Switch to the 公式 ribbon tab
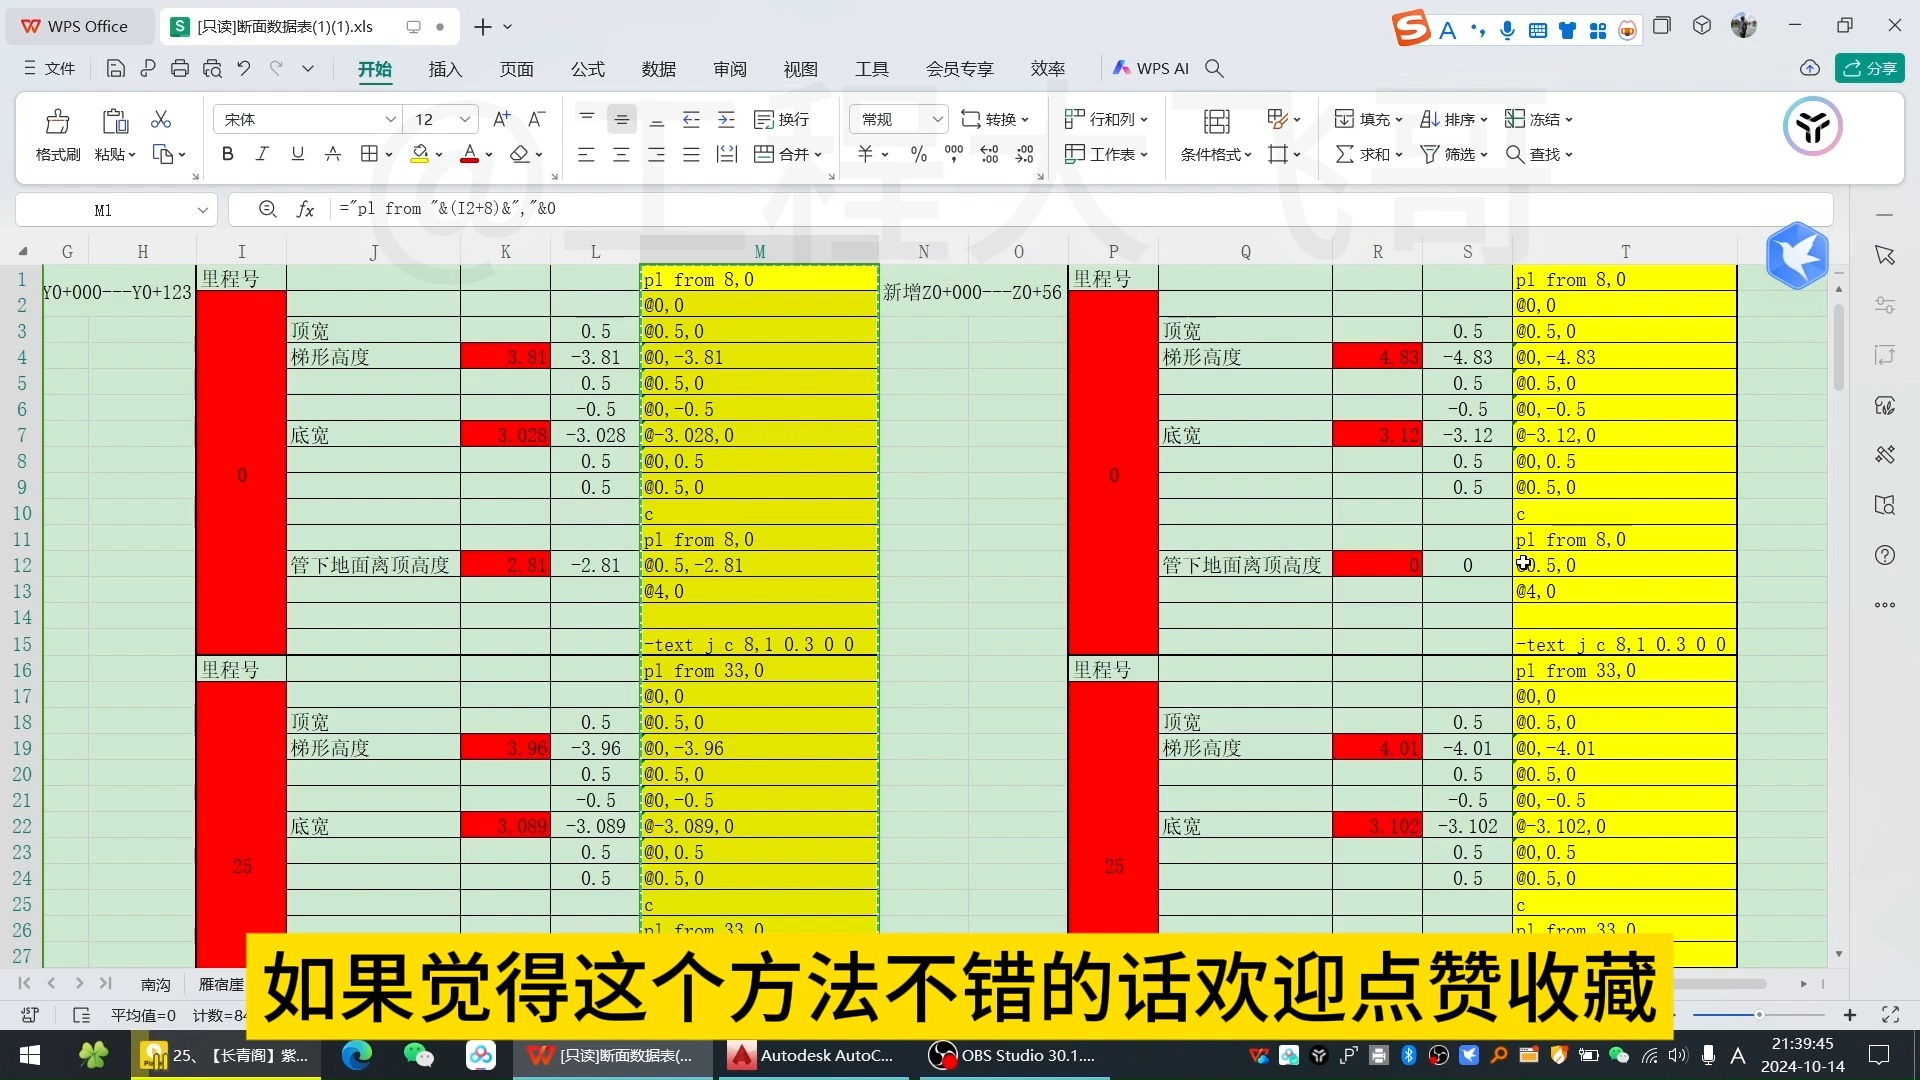 pos(588,69)
